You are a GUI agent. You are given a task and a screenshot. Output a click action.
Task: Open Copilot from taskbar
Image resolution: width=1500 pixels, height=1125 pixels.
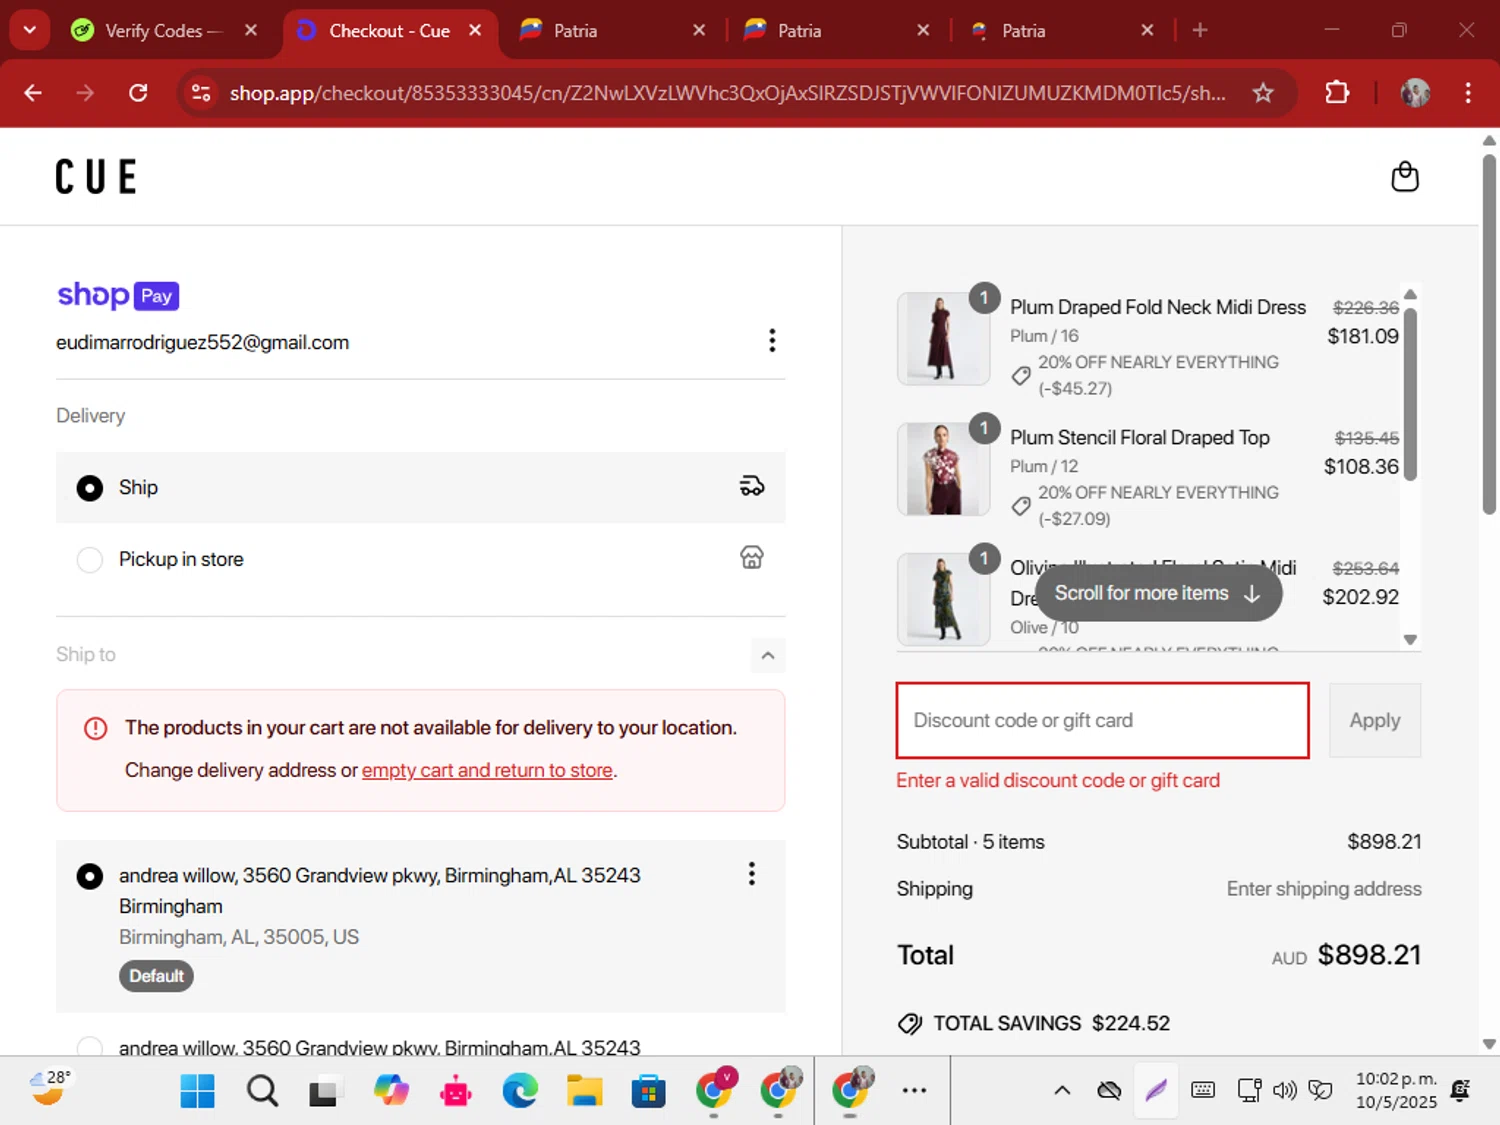coord(391,1091)
